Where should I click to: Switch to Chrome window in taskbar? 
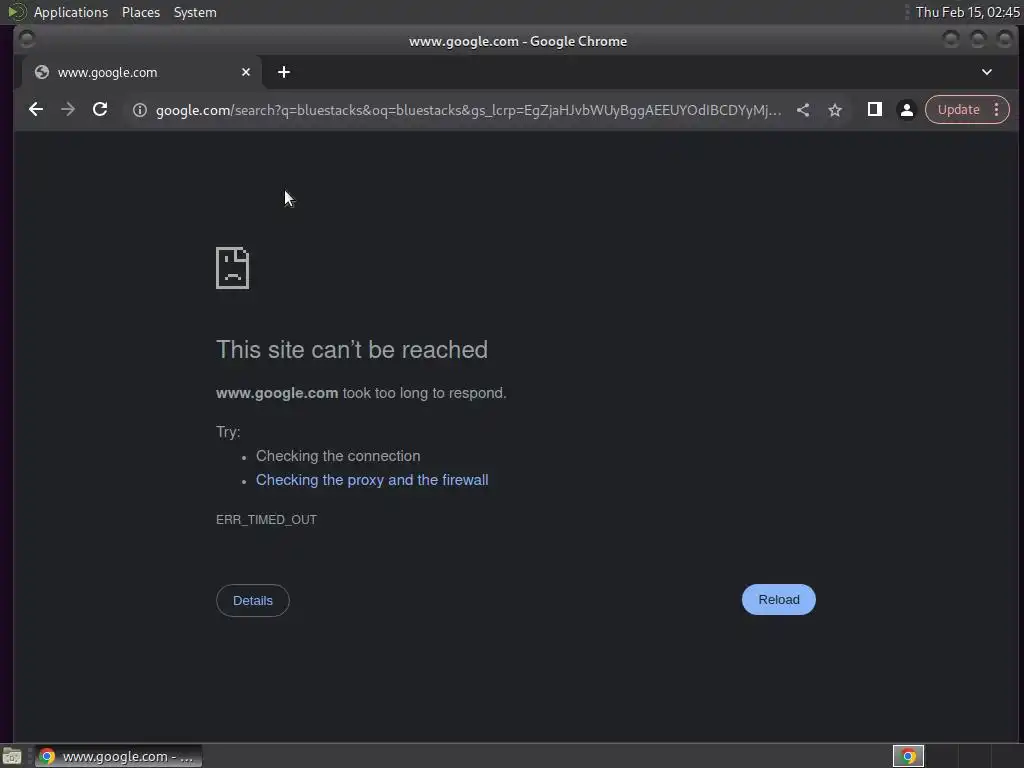coord(118,756)
